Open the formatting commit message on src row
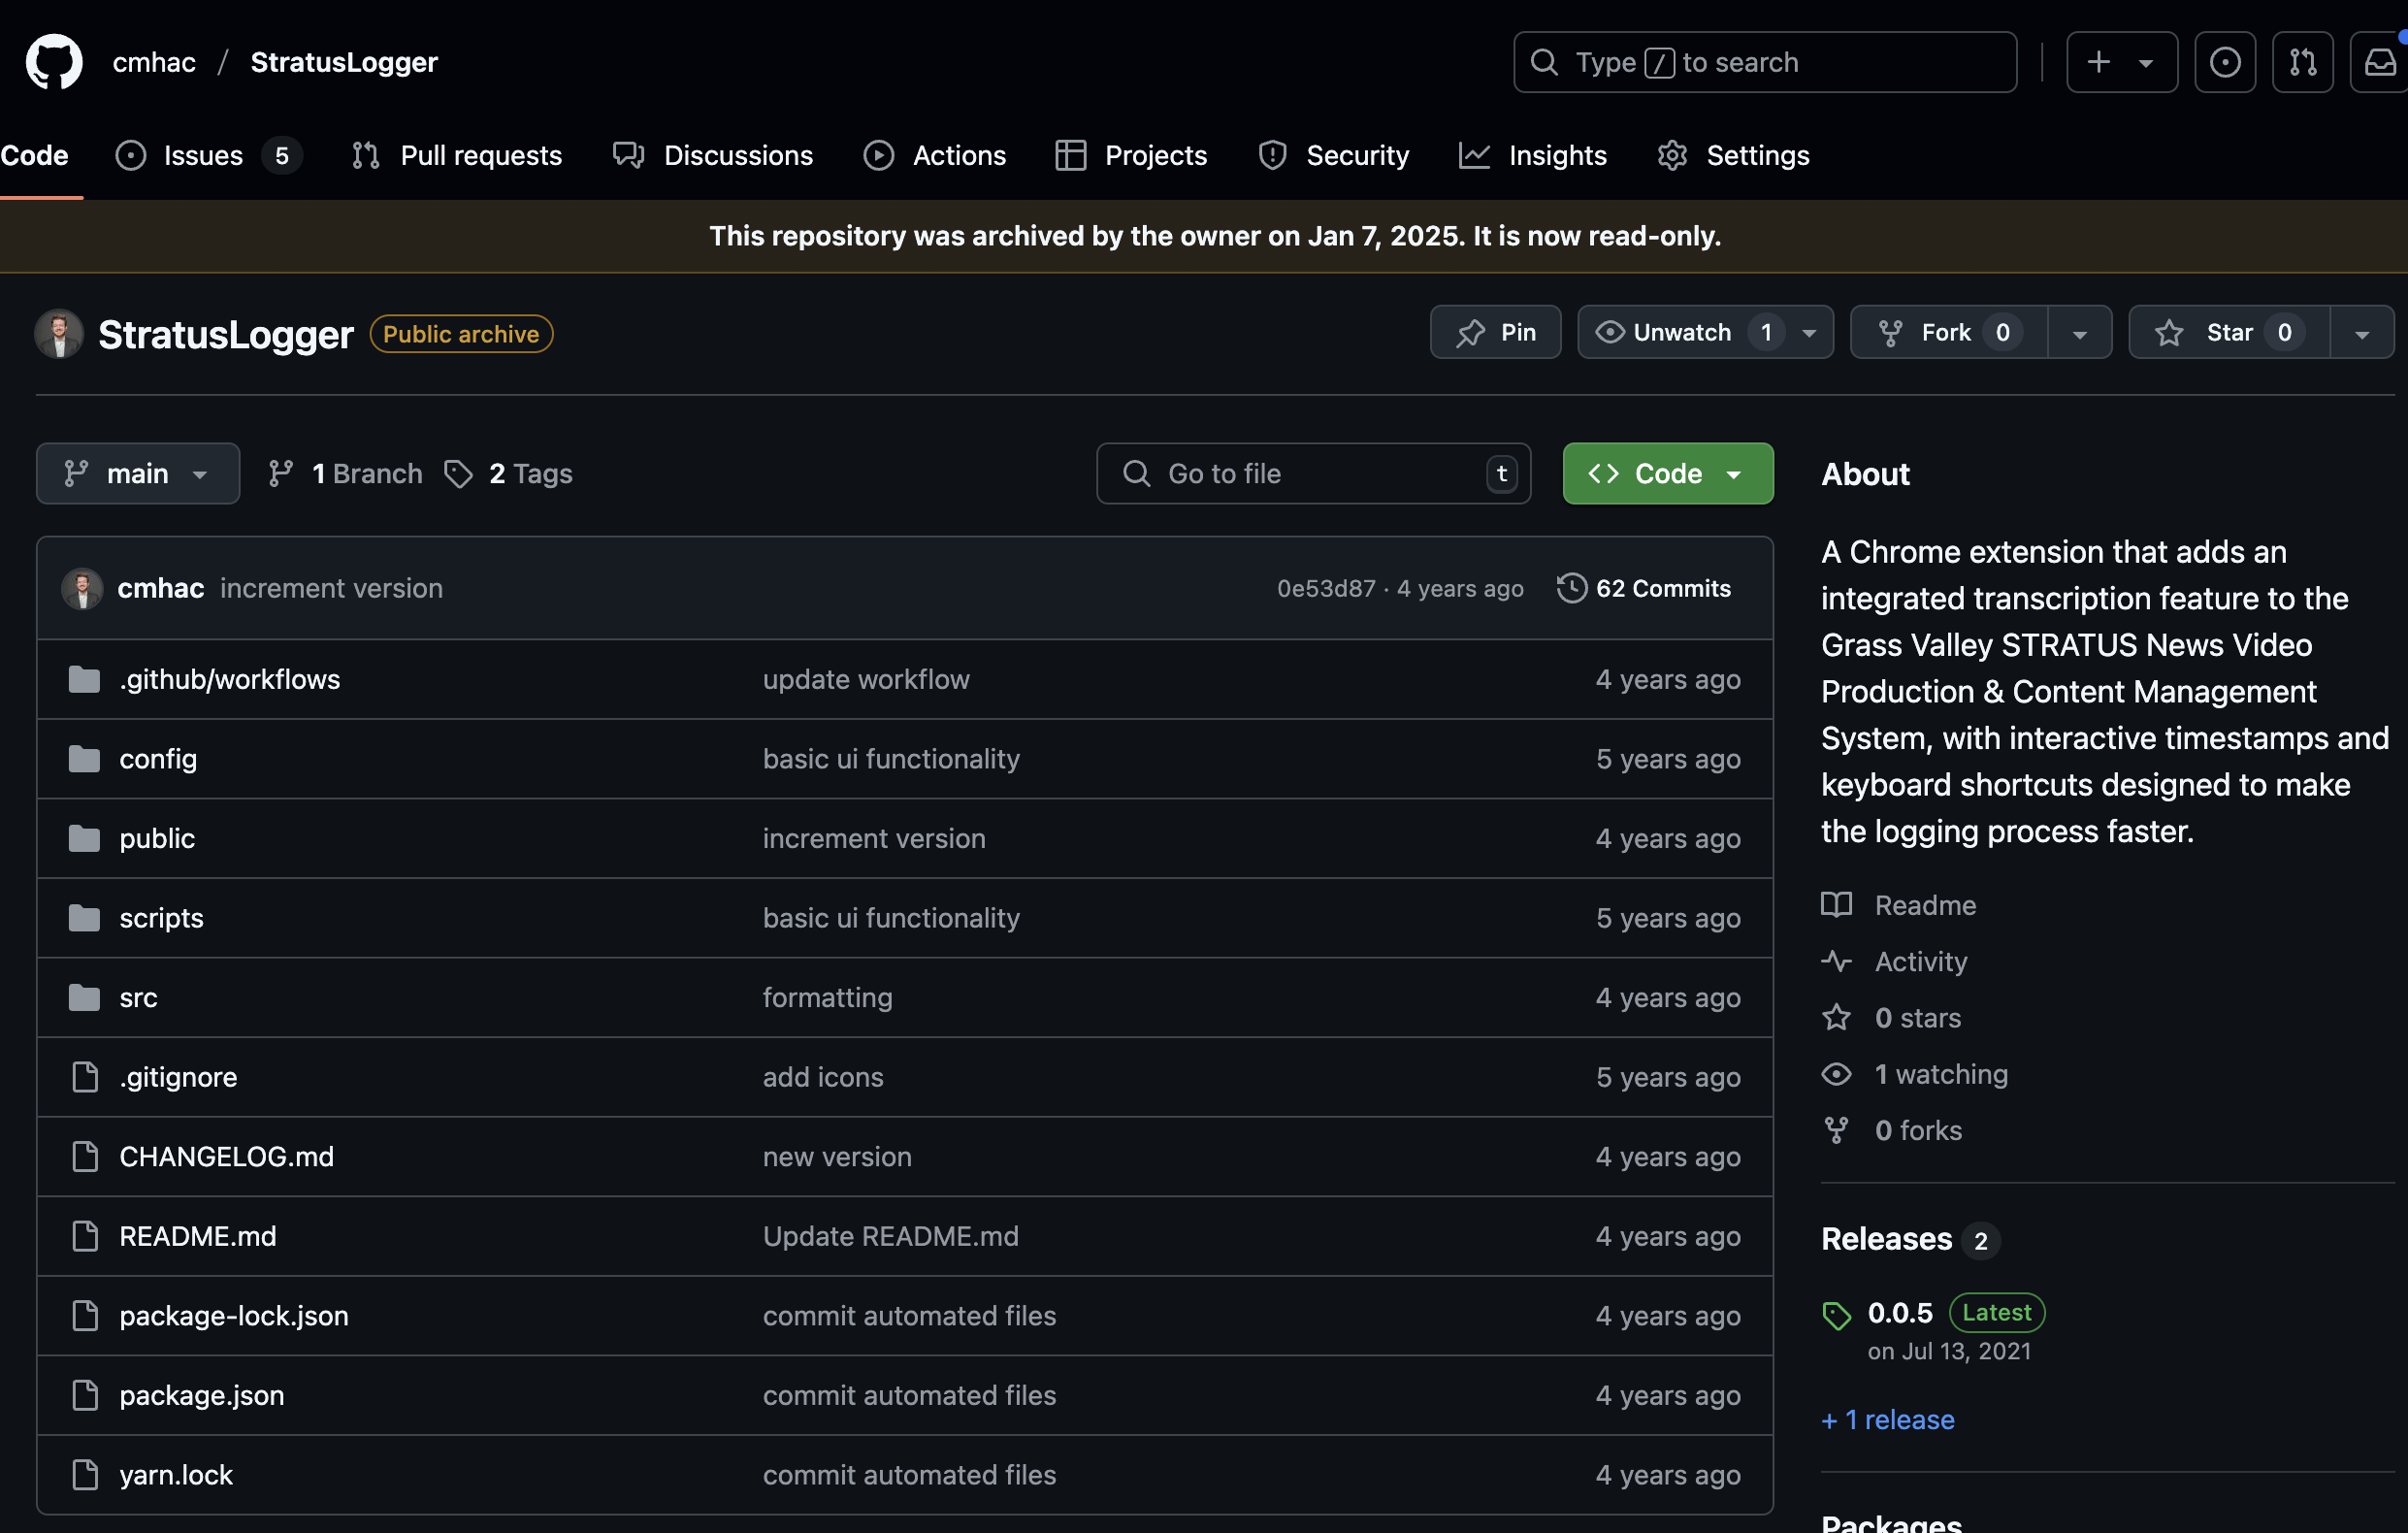 827,997
